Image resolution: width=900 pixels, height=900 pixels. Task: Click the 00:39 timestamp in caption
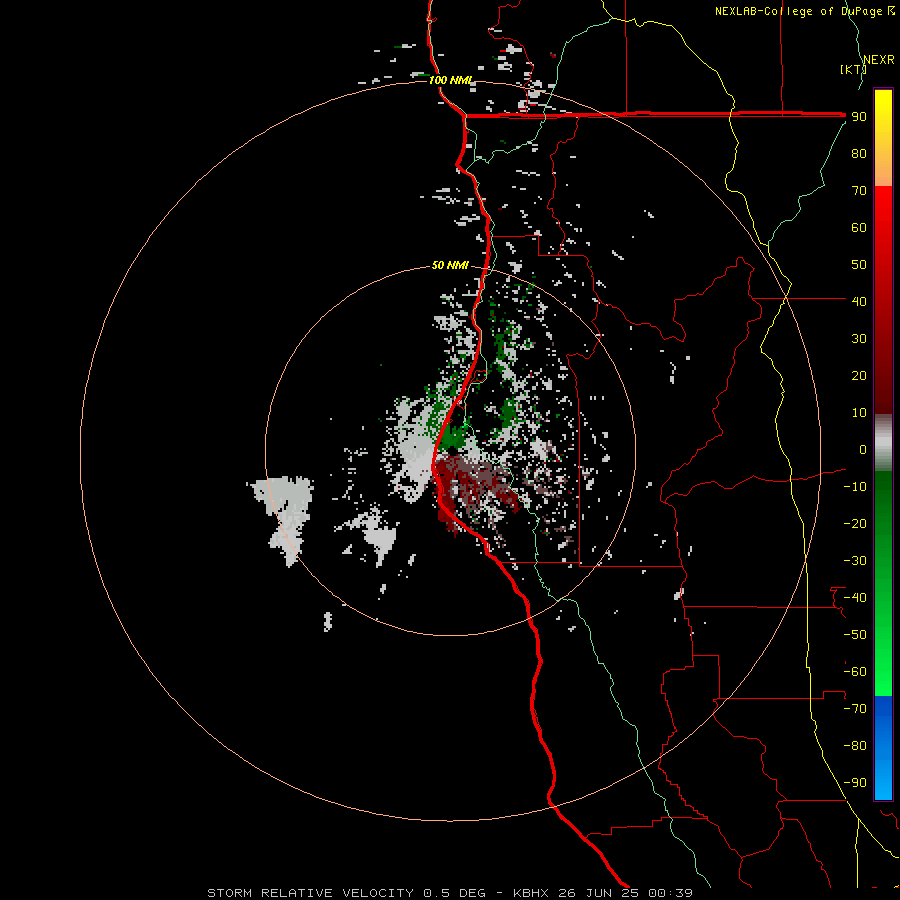[670, 893]
